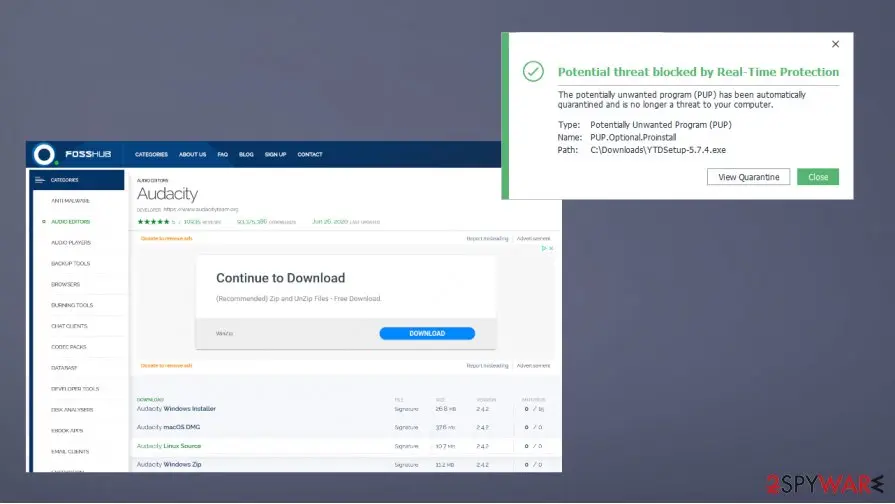Dismiss the ad with its small x icon
Screen dimensions: 895x504
551,248
